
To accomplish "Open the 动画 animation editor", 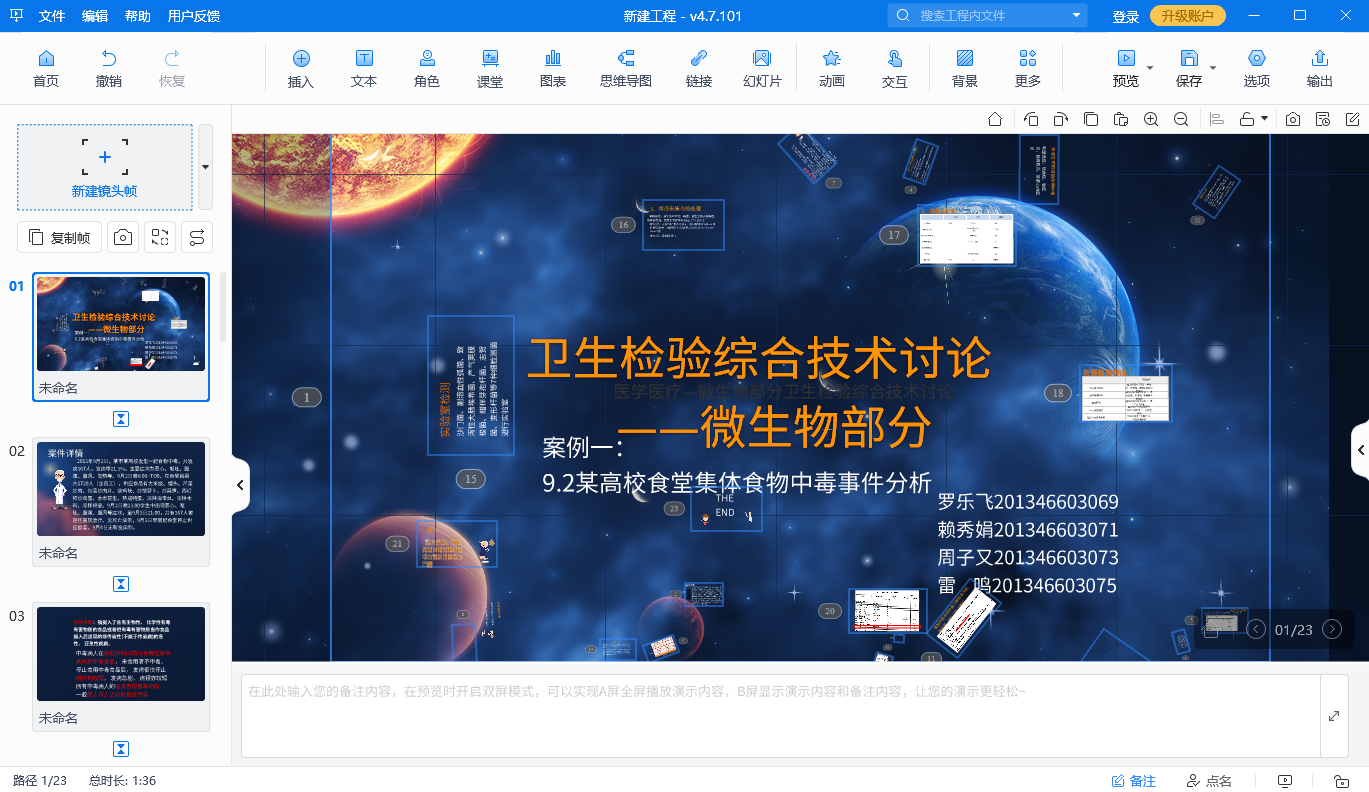I will (832, 69).
